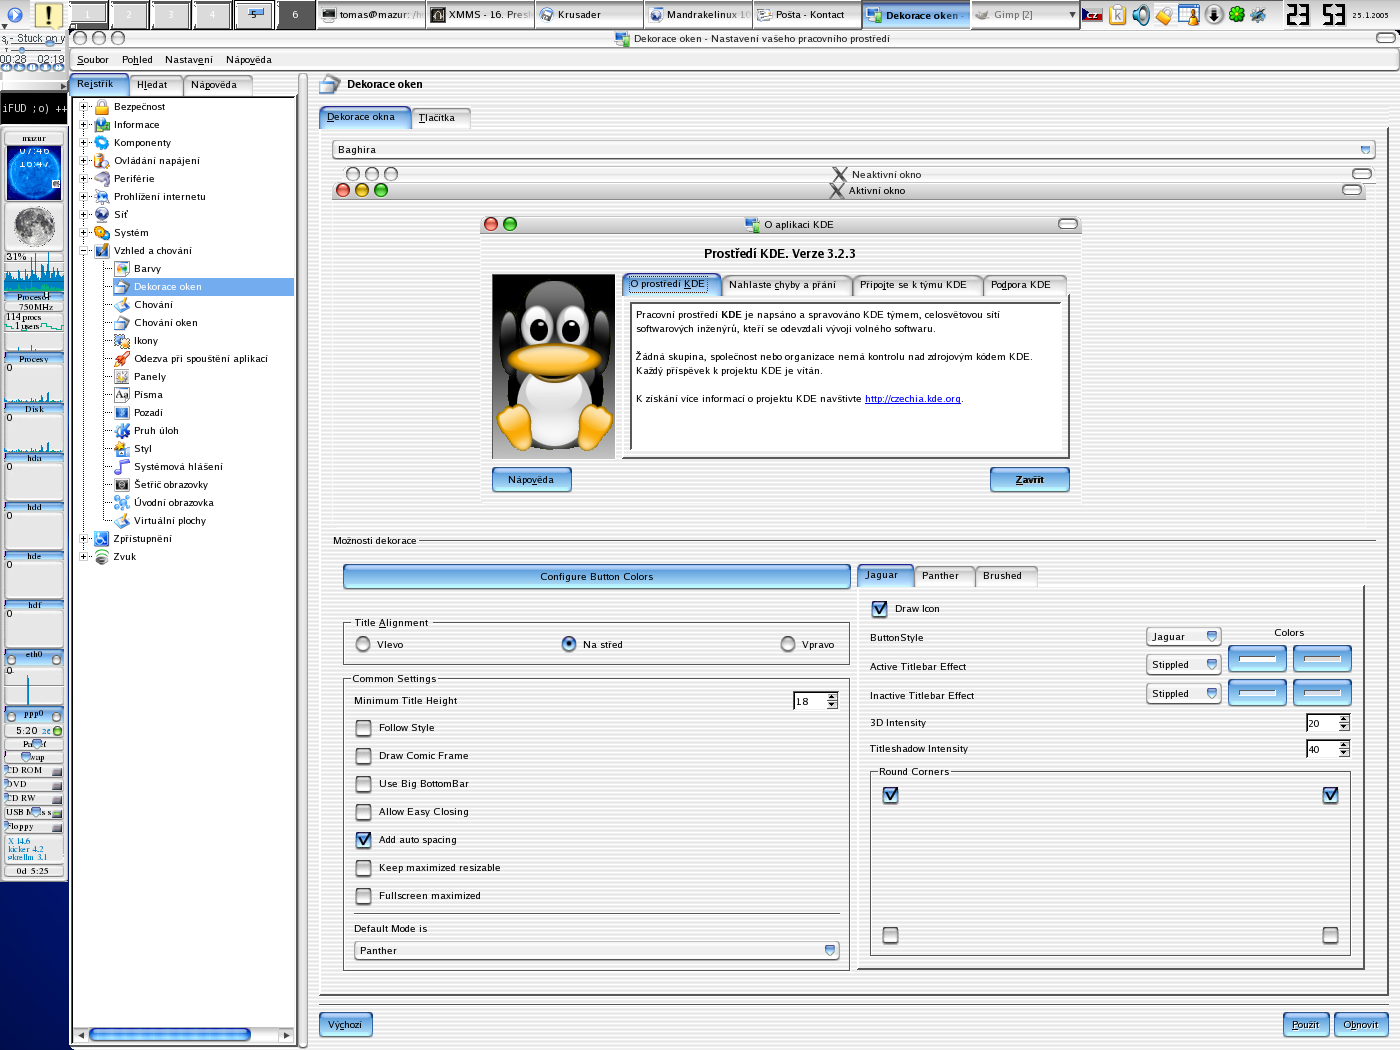Click the Periférie icon
This screenshot has width=1400, height=1050.
pos(101,179)
